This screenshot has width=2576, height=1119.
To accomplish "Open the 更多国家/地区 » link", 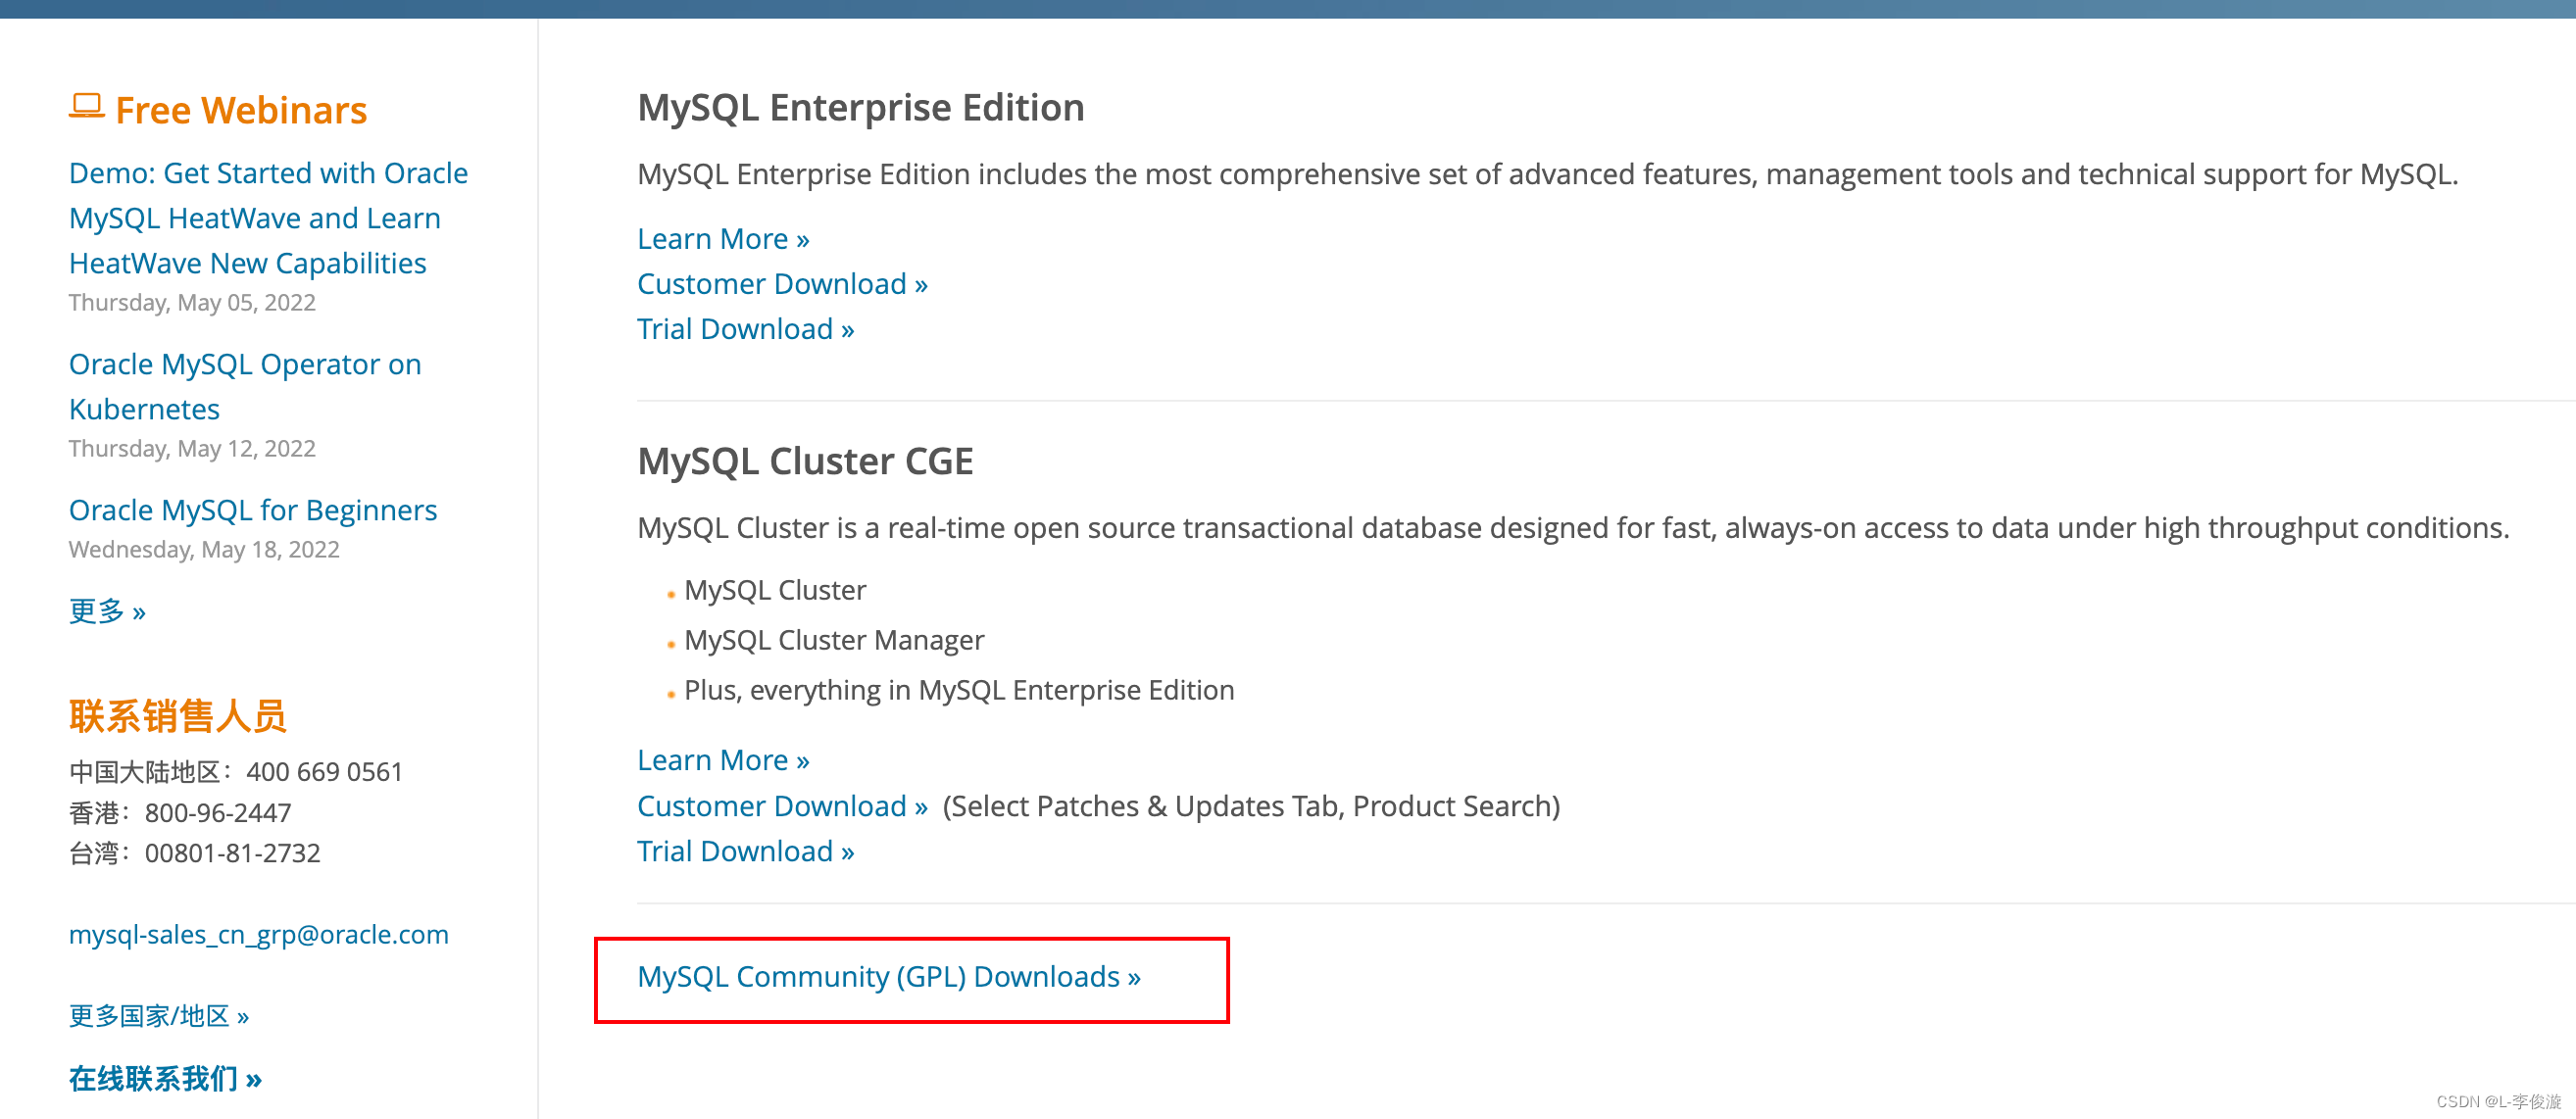I will (159, 1016).
